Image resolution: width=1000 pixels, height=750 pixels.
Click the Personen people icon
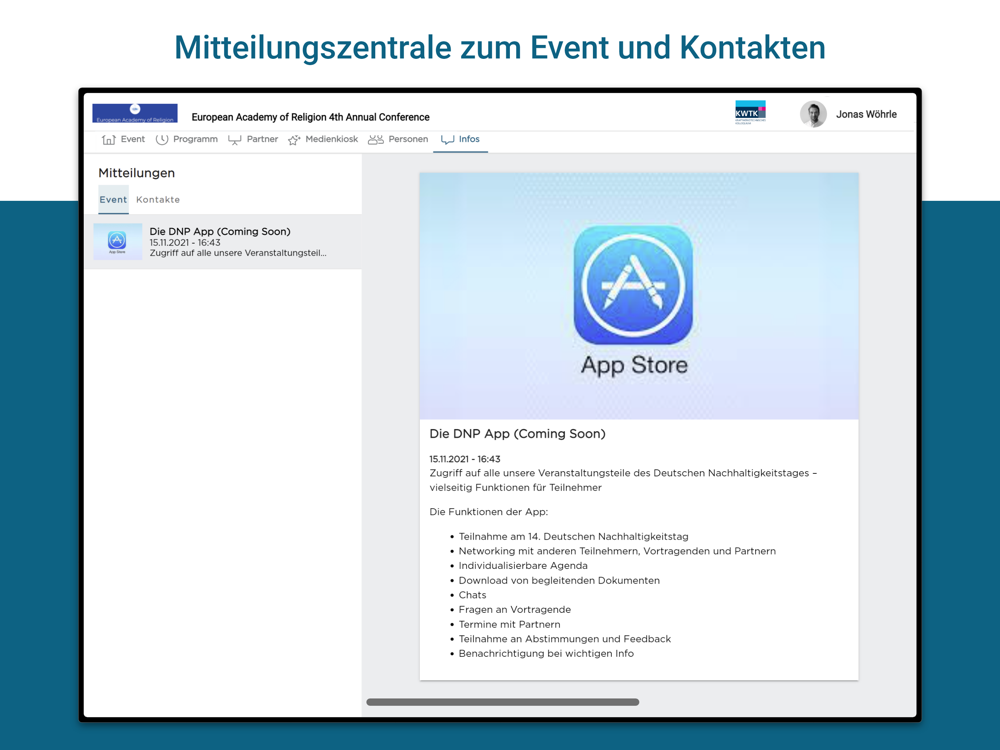coord(376,140)
